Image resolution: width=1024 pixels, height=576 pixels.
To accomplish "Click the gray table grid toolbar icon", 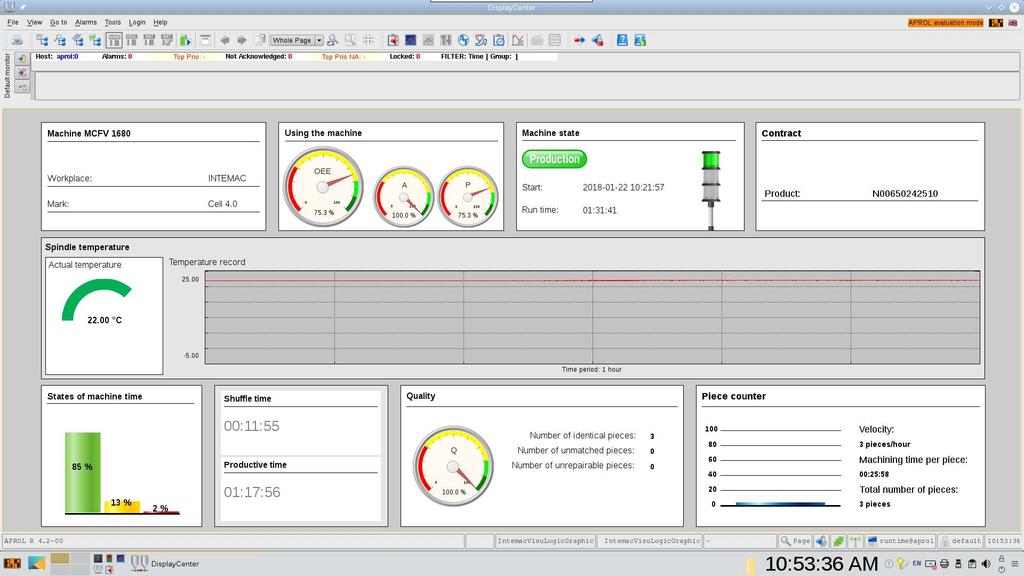I will pyautogui.click(x=554, y=40).
